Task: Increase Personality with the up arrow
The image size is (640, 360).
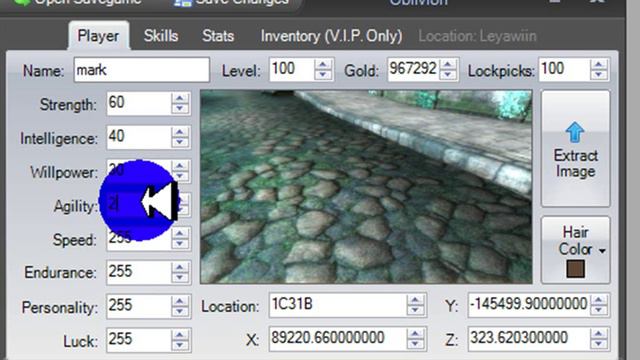Action: tap(180, 301)
